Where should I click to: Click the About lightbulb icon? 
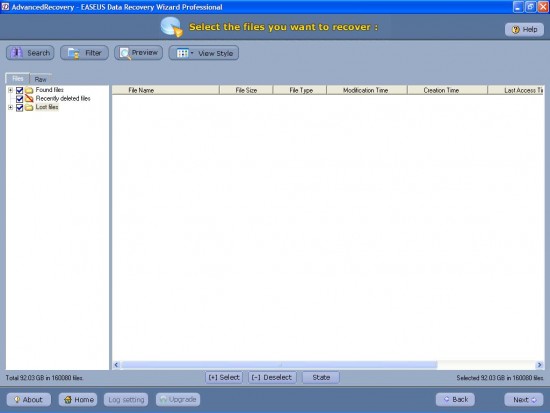click(17, 399)
